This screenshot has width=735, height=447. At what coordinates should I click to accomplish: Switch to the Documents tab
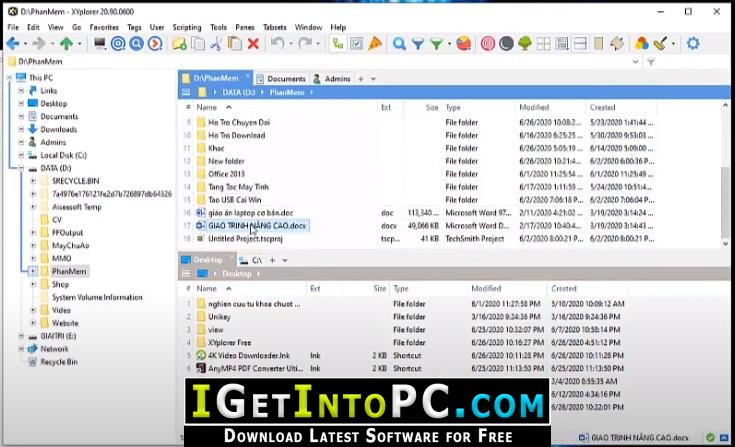coord(281,79)
